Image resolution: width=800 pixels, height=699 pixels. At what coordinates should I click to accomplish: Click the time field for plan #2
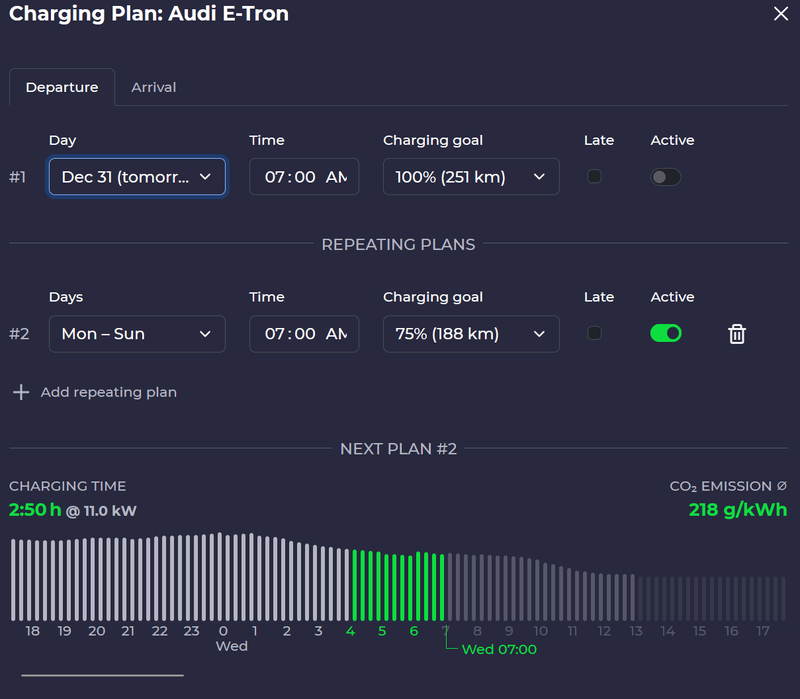[x=304, y=334]
